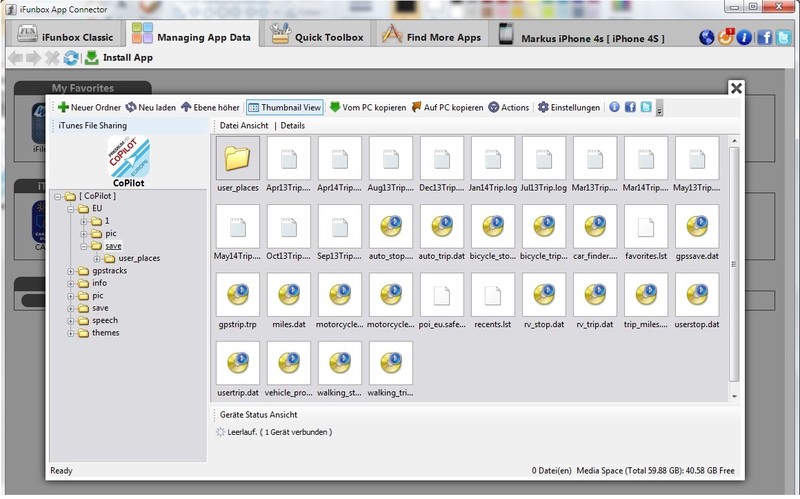Collapse the EU folder tree node
This screenshot has height=499, width=800.
pyautogui.click(x=71, y=209)
